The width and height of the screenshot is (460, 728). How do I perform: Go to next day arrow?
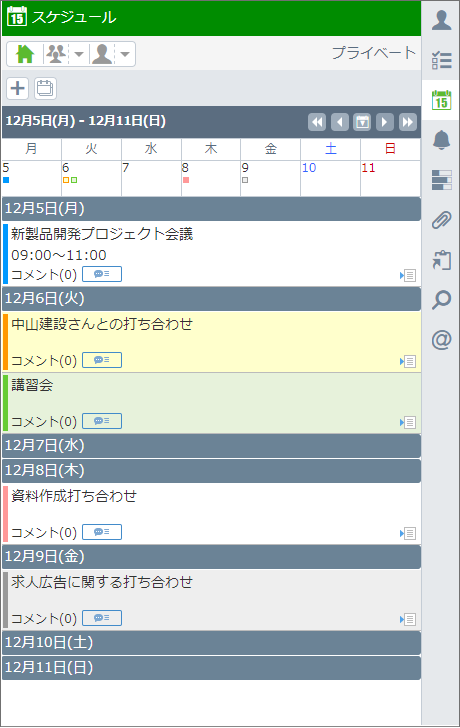(385, 122)
